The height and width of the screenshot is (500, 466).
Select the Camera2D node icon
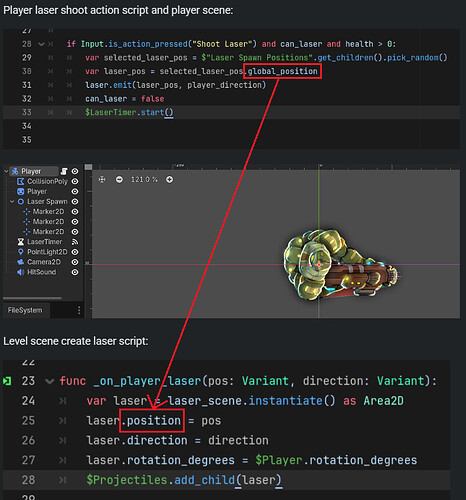pyautogui.click(x=21, y=262)
